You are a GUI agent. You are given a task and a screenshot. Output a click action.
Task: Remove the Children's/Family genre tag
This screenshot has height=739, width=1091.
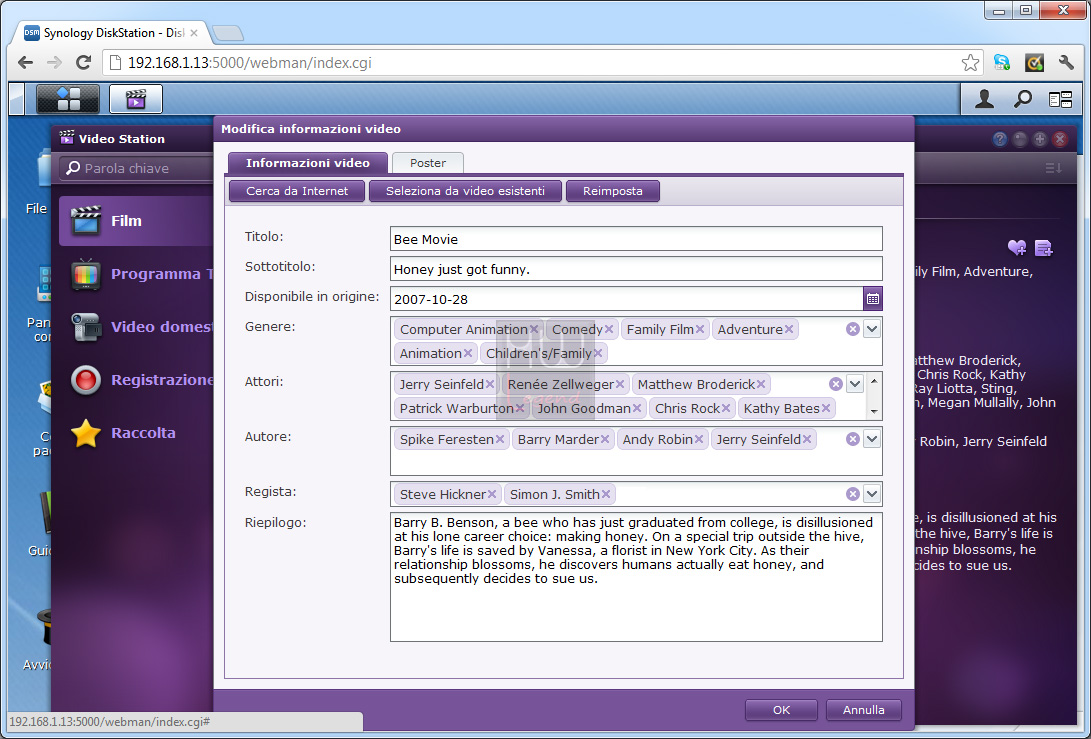tap(598, 353)
